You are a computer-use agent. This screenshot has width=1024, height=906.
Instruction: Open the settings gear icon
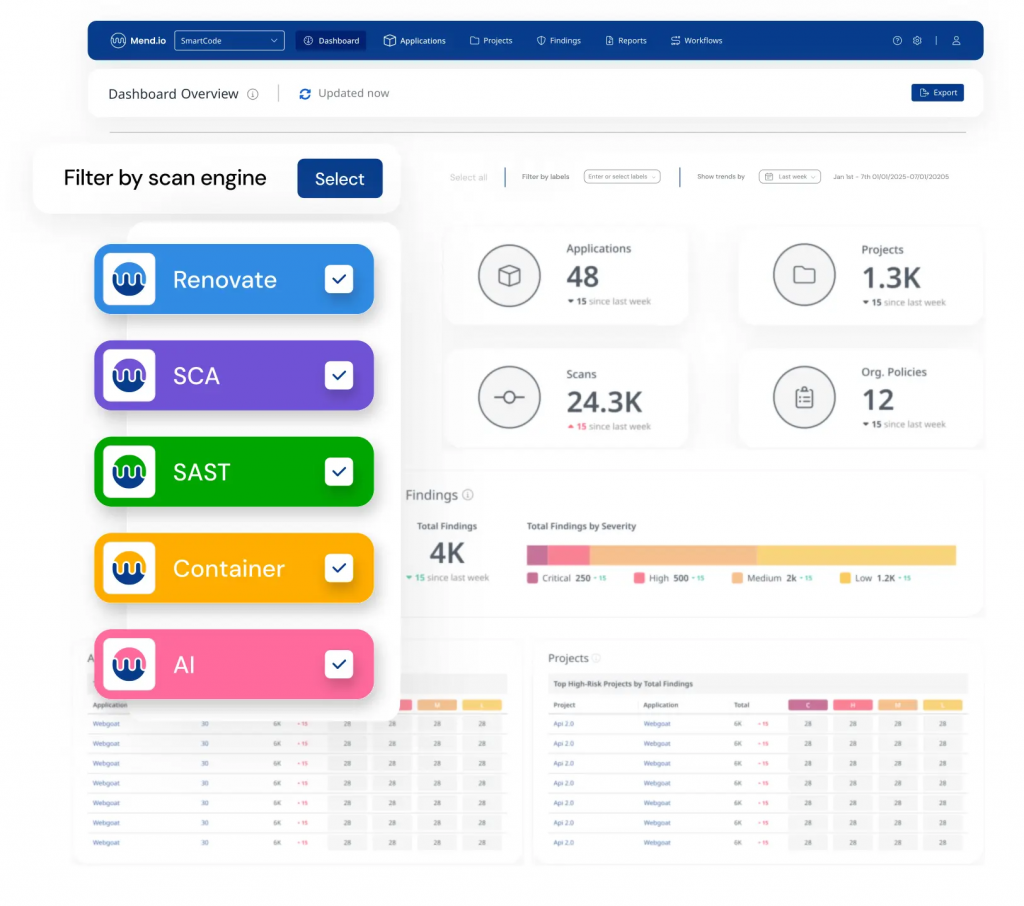(917, 40)
